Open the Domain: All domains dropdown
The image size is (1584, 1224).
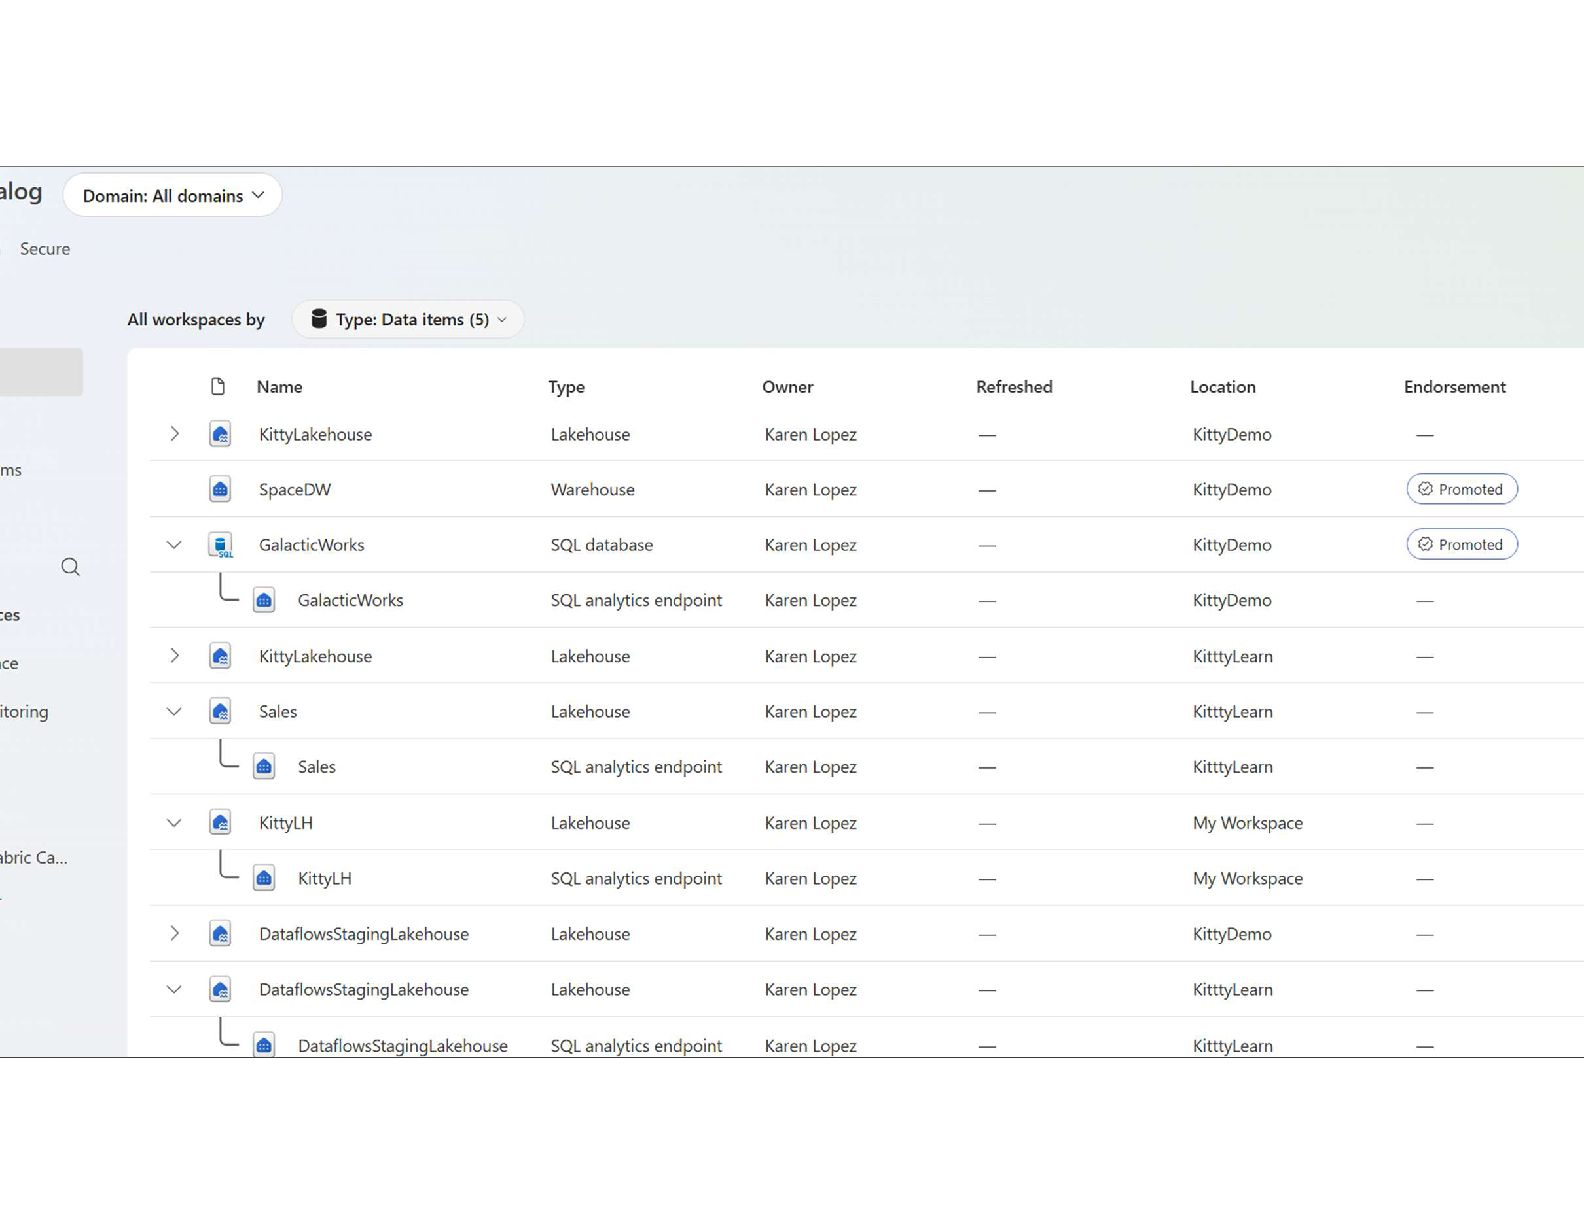(172, 195)
